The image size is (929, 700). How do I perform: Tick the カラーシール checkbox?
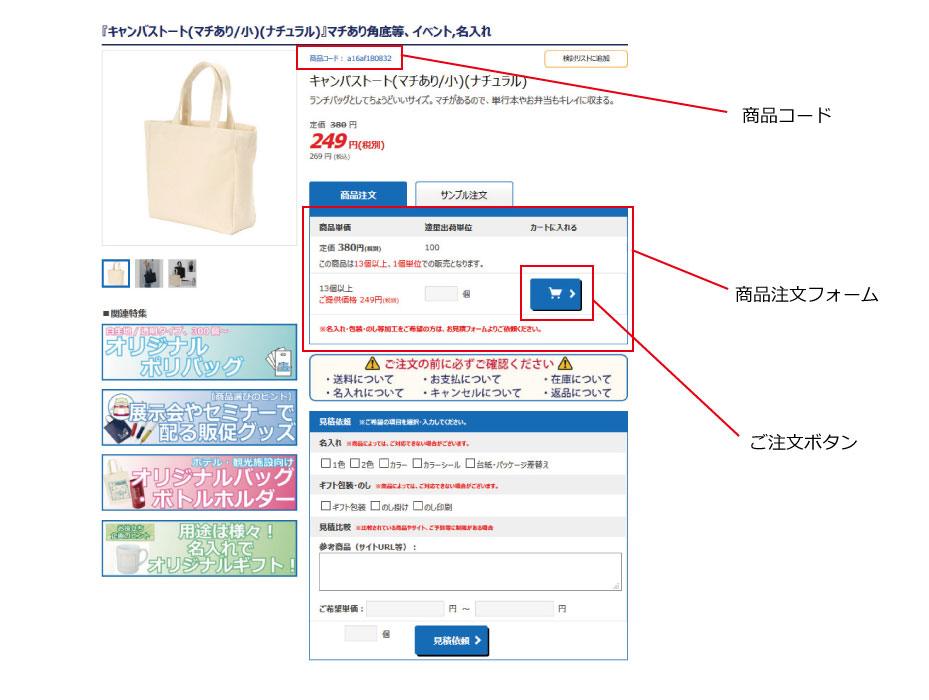click(x=417, y=463)
